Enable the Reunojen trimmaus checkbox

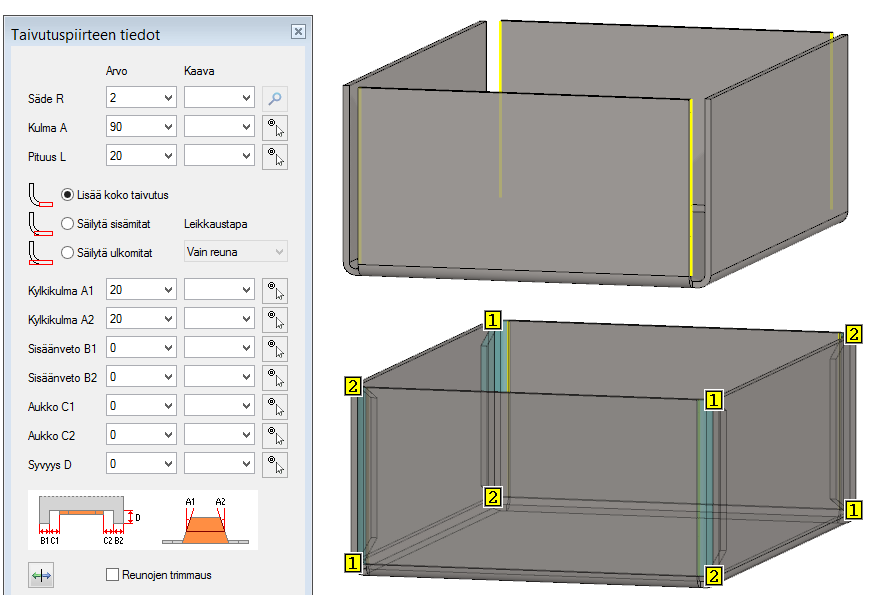[113, 575]
